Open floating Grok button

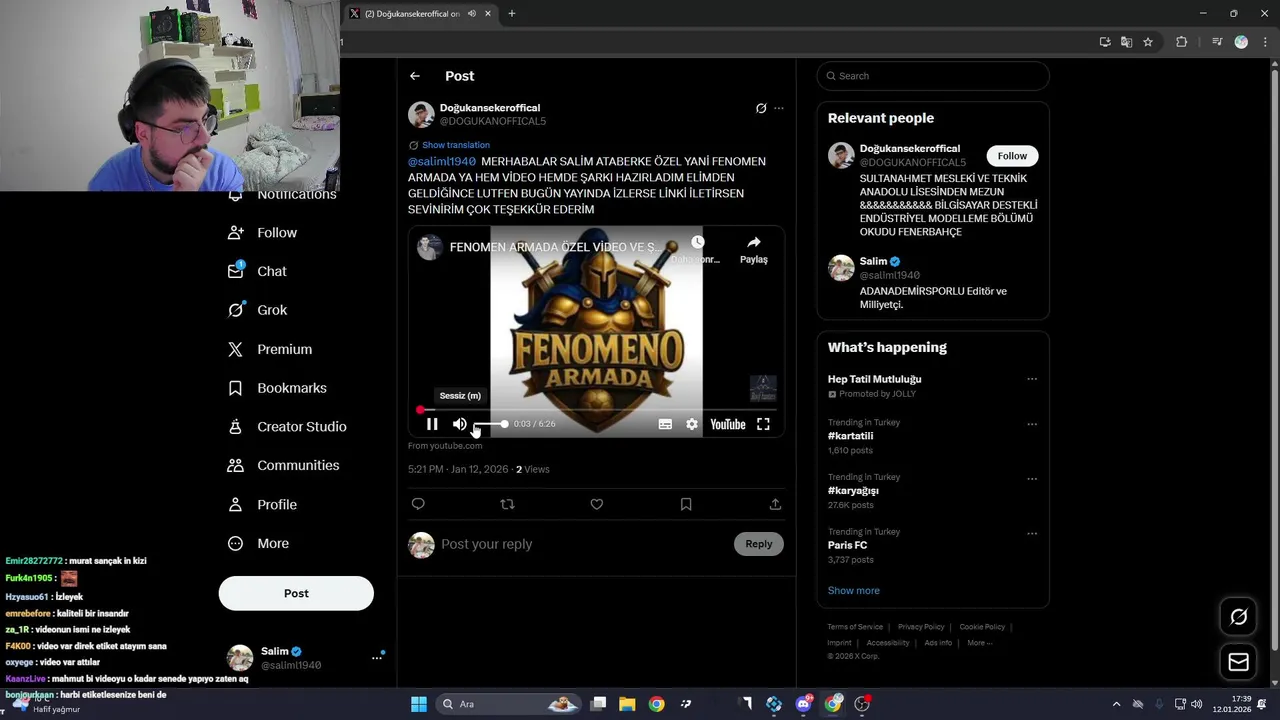1238,617
